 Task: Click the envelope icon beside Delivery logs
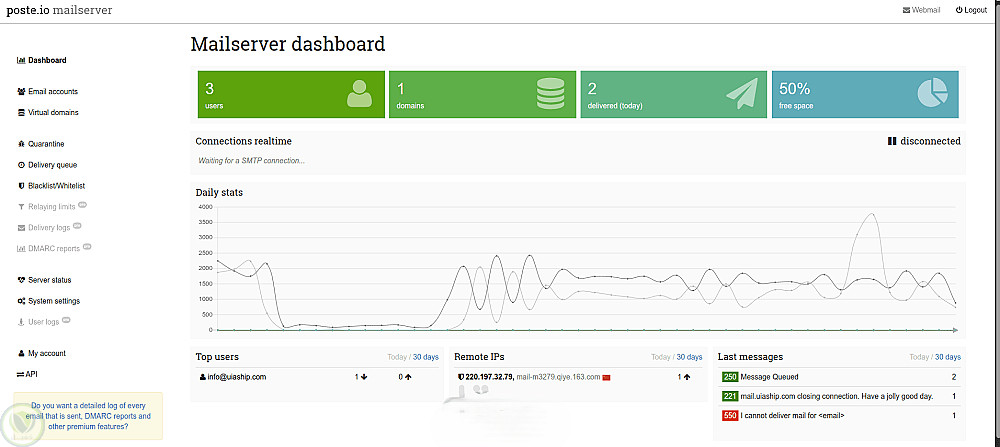(x=21, y=228)
